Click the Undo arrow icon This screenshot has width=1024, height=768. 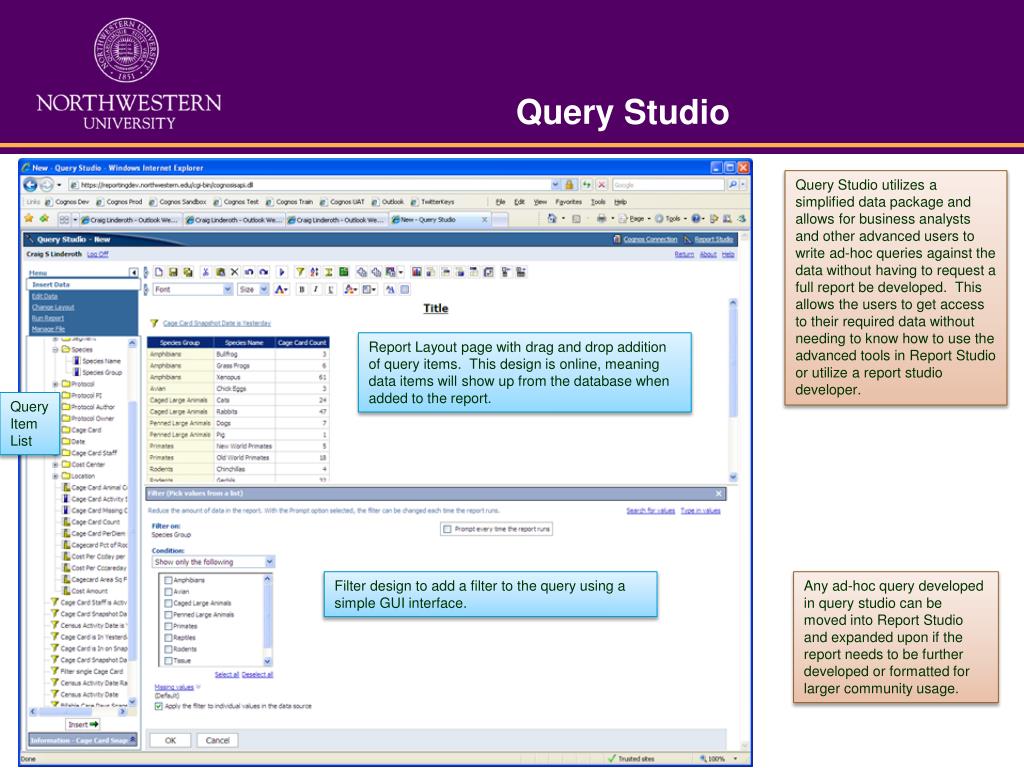pyautogui.click(x=249, y=272)
